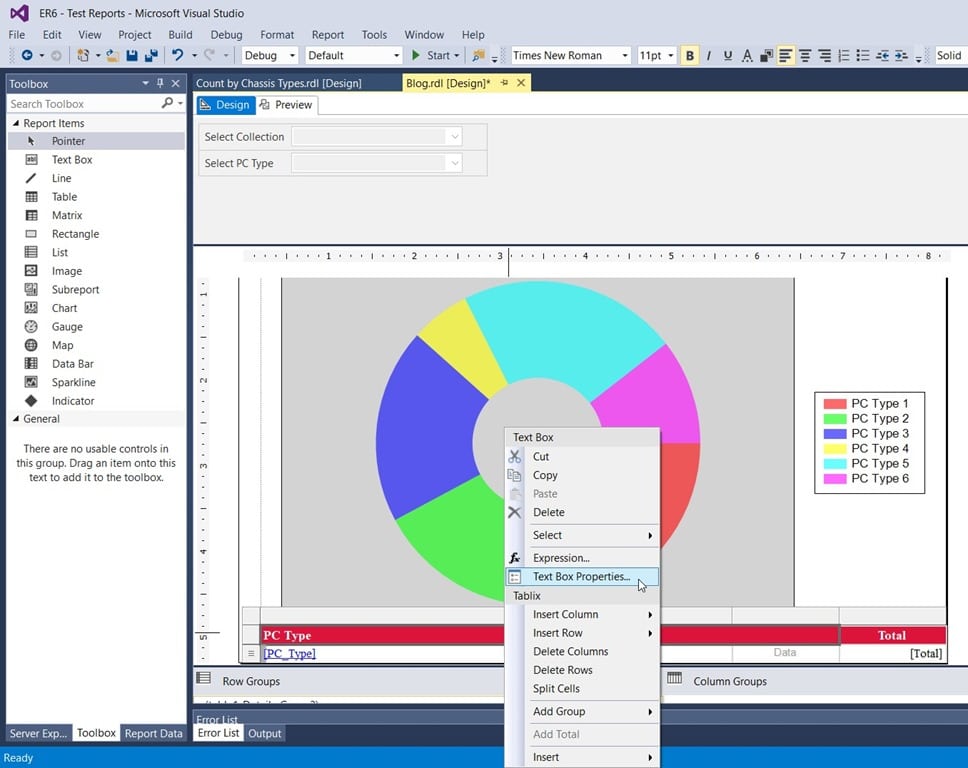Open the Report menu
Image resolution: width=968 pixels, height=768 pixels.
[327, 35]
